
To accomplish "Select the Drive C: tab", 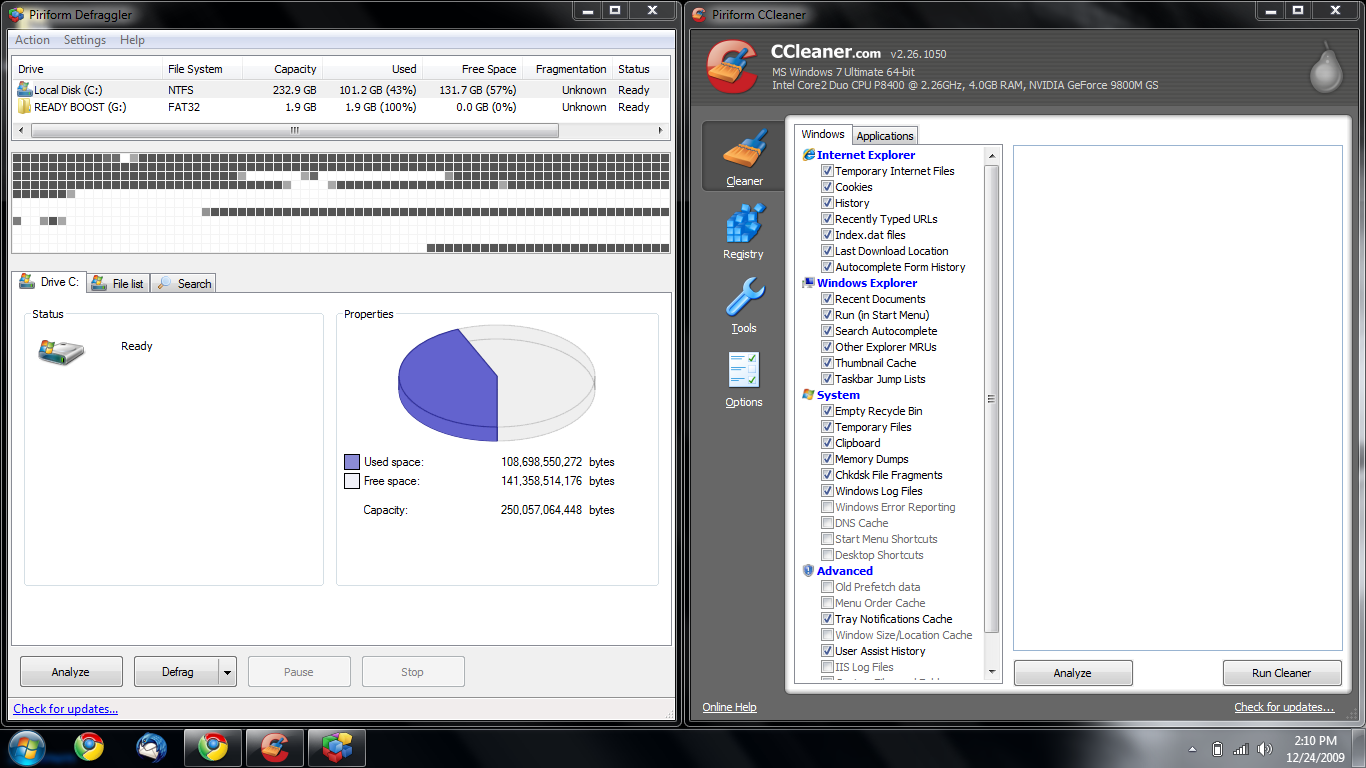I will pyautogui.click(x=49, y=282).
